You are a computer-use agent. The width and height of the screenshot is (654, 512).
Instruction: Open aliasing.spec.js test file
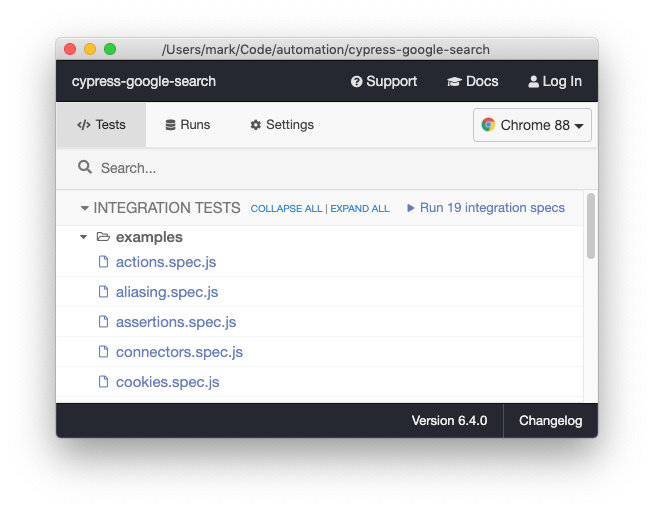(167, 292)
